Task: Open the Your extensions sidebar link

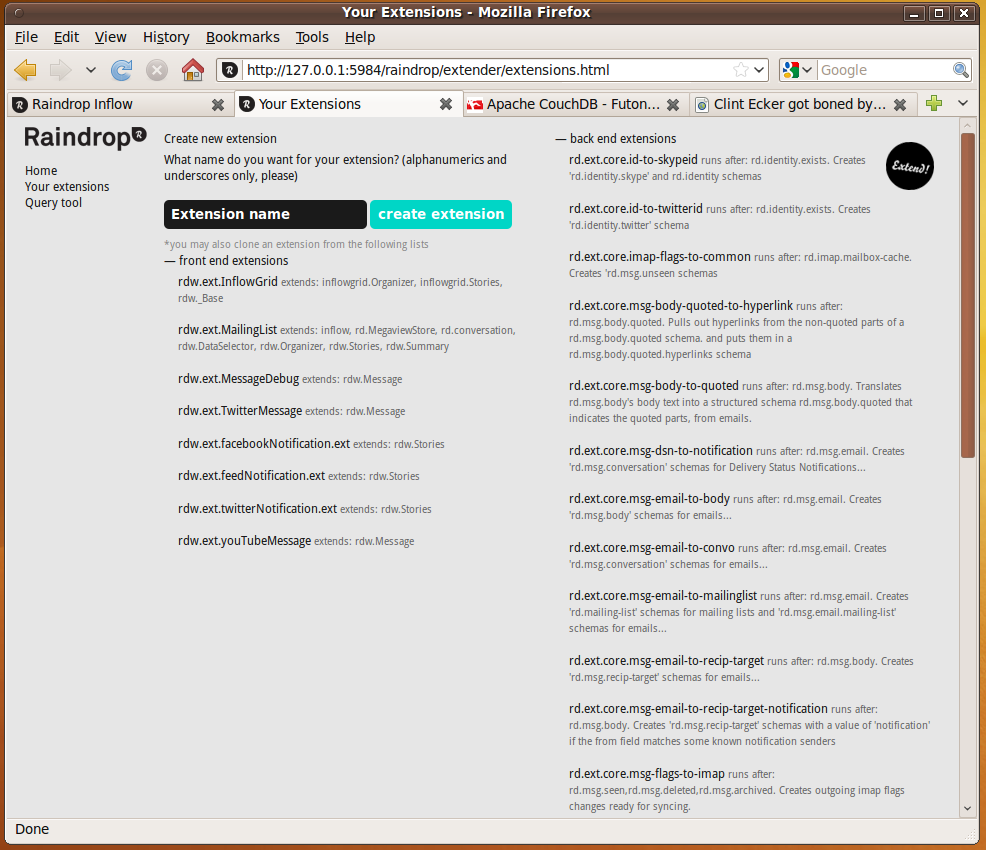Action: [x=67, y=187]
